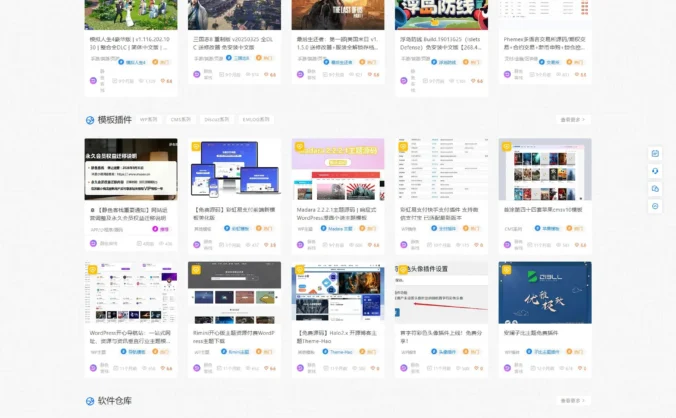Click the 模板插件 section globe icon
Viewport: 676px width, 418px height.
(90, 119)
